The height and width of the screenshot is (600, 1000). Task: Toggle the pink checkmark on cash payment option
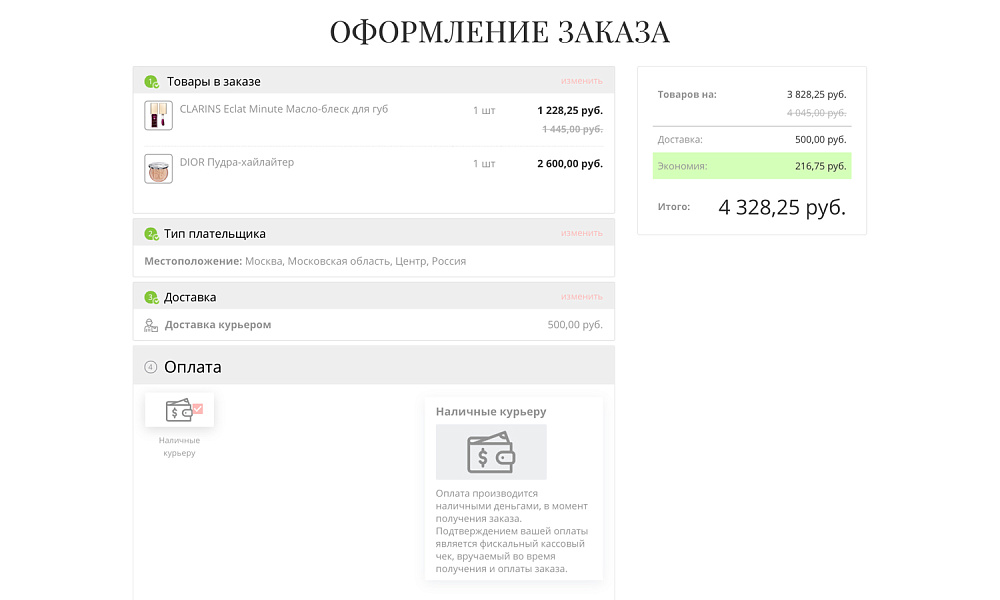(x=197, y=408)
